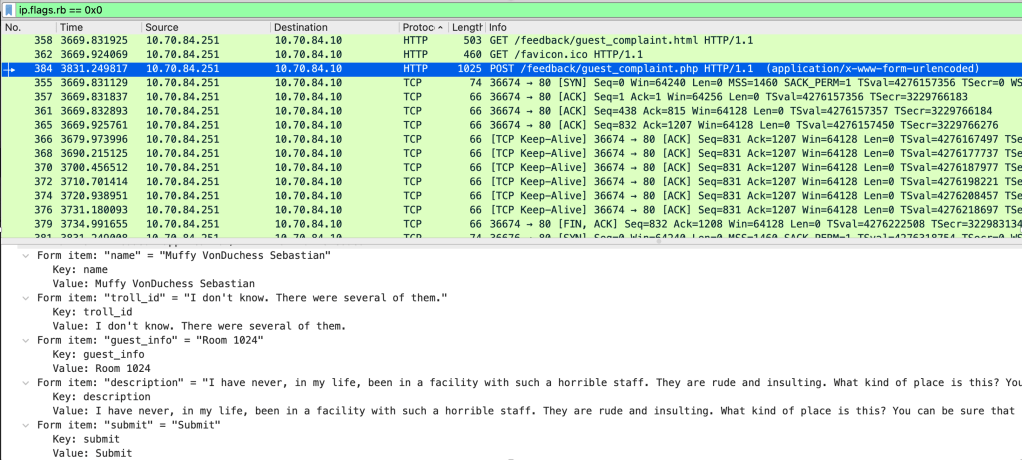This screenshot has height=460, width=1022.
Task: Click the display filter bookmark icon
Action: click(x=9, y=9)
